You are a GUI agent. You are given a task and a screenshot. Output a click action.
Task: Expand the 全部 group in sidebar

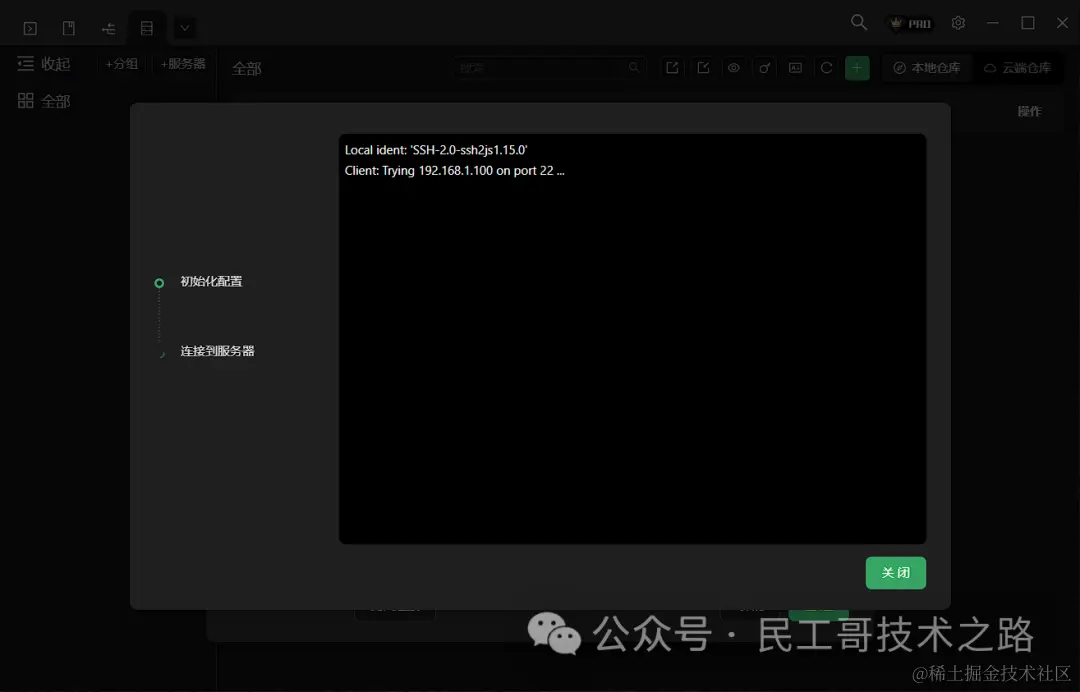click(x=44, y=100)
